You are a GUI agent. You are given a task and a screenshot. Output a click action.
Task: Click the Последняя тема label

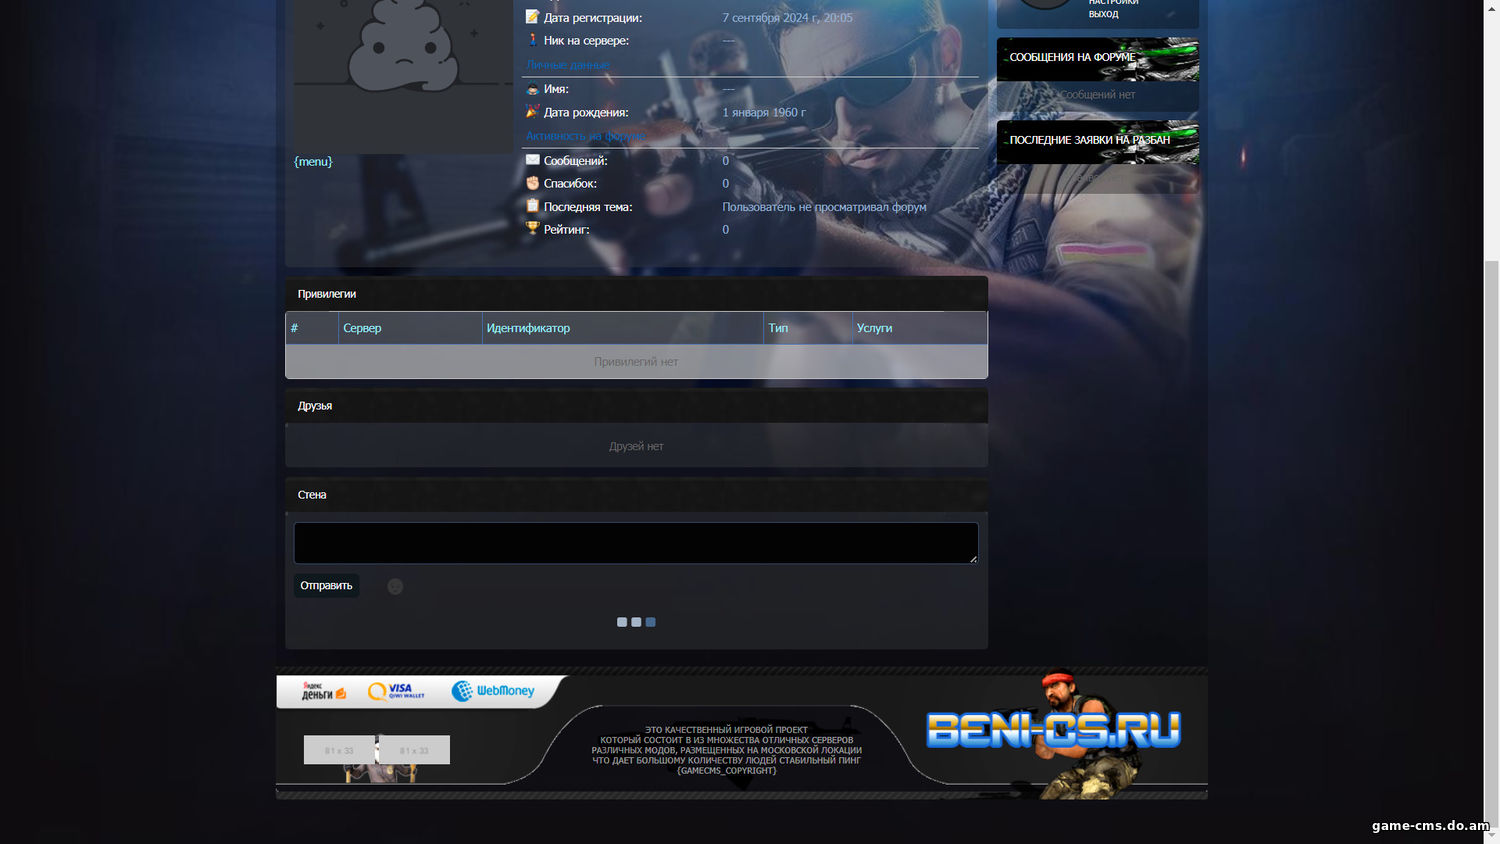pyautogui.click(x=588, y=207)
